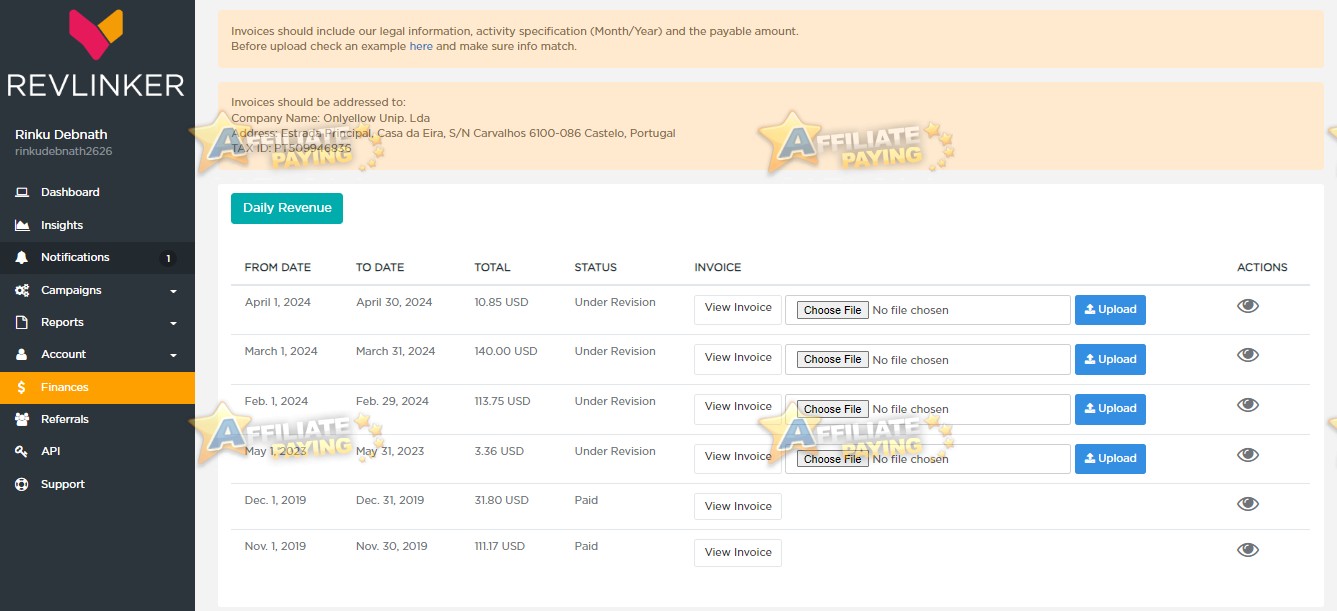Open Account via the person icon
Image resolution: width=1337 pixels, height=611 pixels.
[22, 354]
